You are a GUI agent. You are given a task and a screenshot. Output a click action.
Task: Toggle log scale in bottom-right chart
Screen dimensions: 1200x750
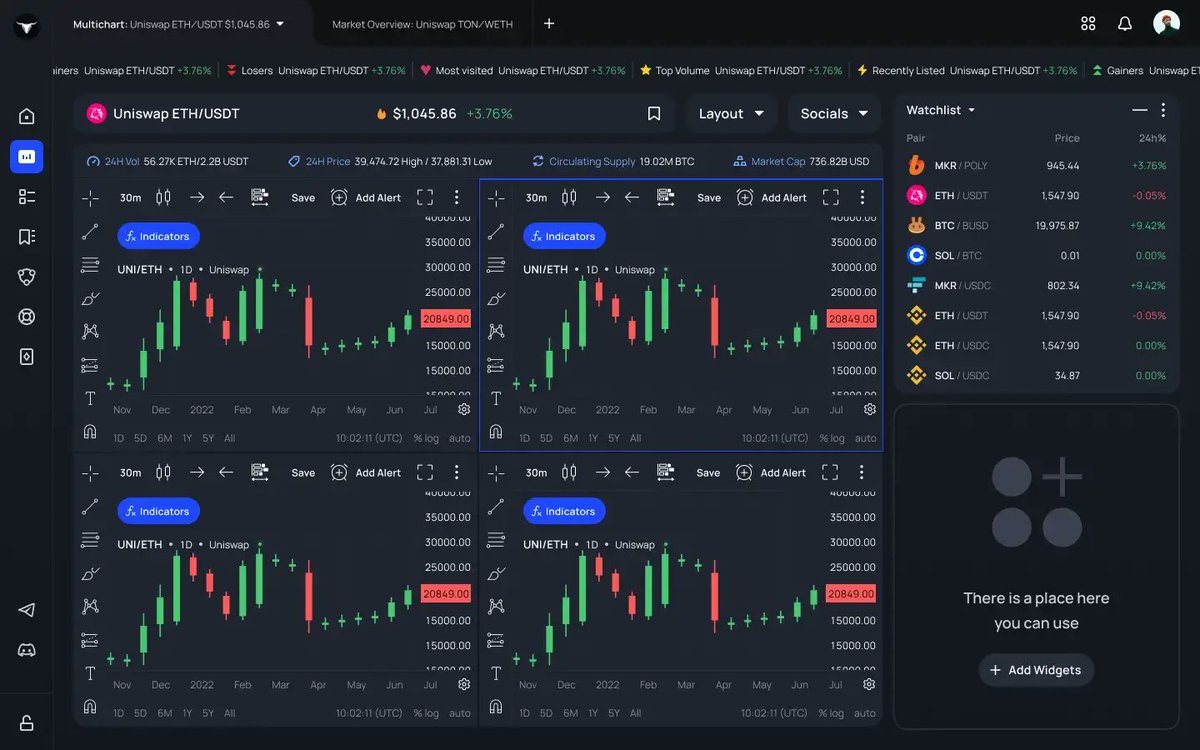pyautogui.click(x=838, y=713)
